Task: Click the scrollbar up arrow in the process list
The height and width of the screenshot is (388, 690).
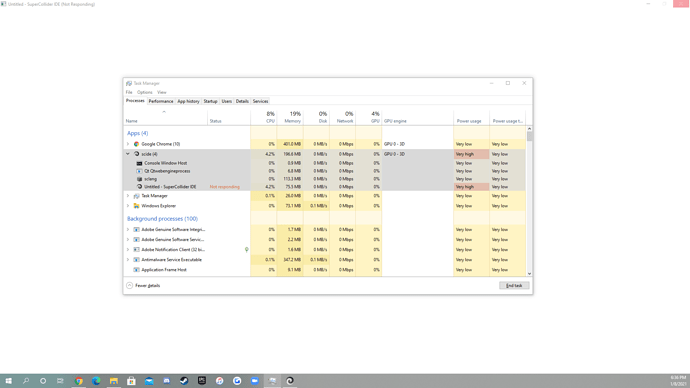Action: [529, 128]
